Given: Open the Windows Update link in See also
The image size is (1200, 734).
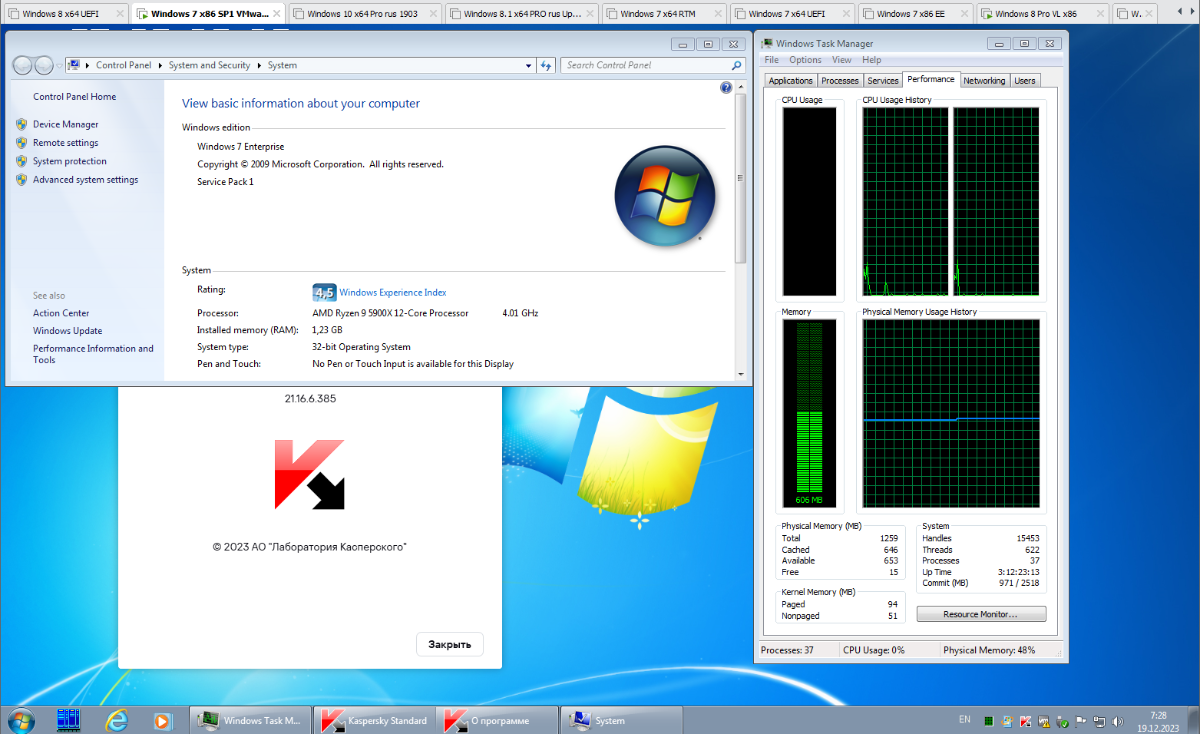Looking at the screenshot, I should (68, 331).
